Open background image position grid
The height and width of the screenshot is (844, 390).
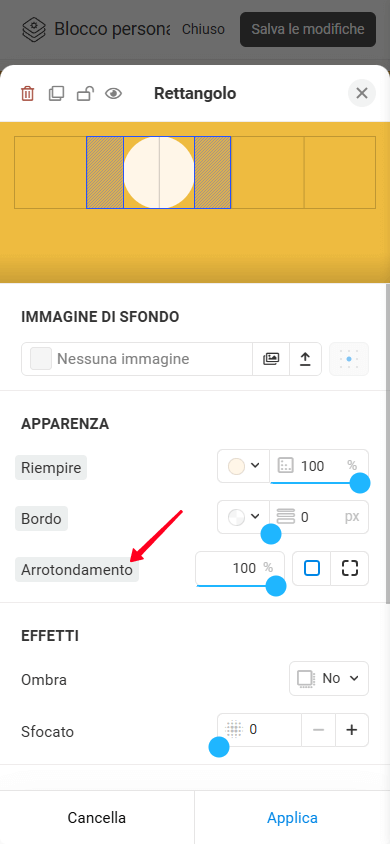pyautogui.click(x=349, y=359)
